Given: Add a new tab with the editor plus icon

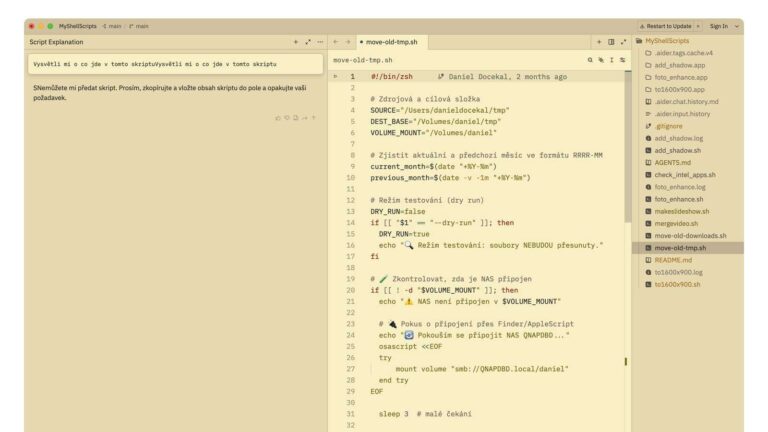Looking at the screenshot, I should 599,42.
